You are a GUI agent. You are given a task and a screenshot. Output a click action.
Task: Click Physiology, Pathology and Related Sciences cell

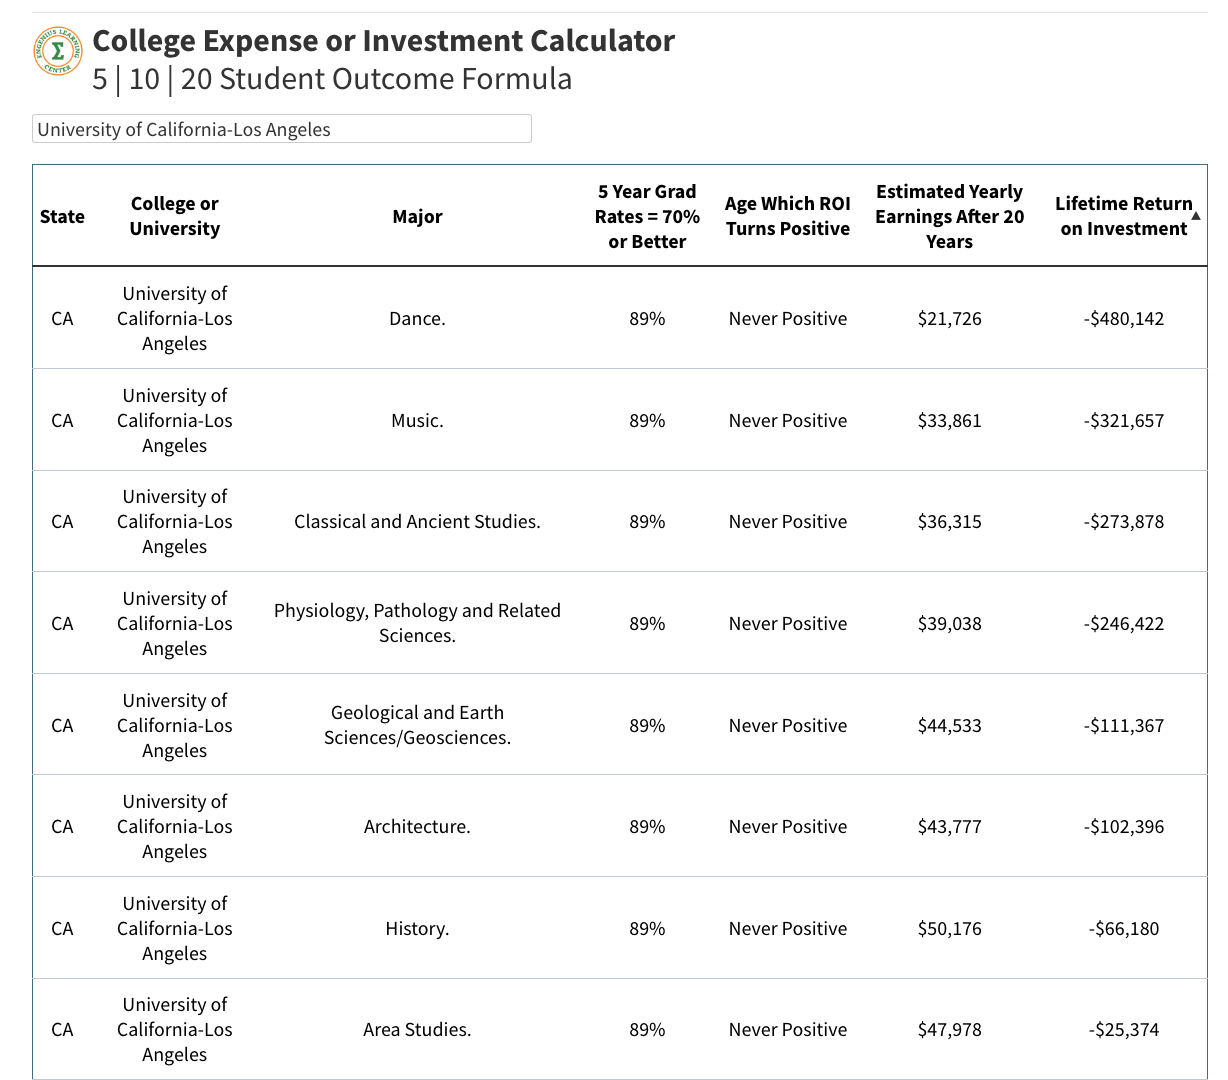417,623
